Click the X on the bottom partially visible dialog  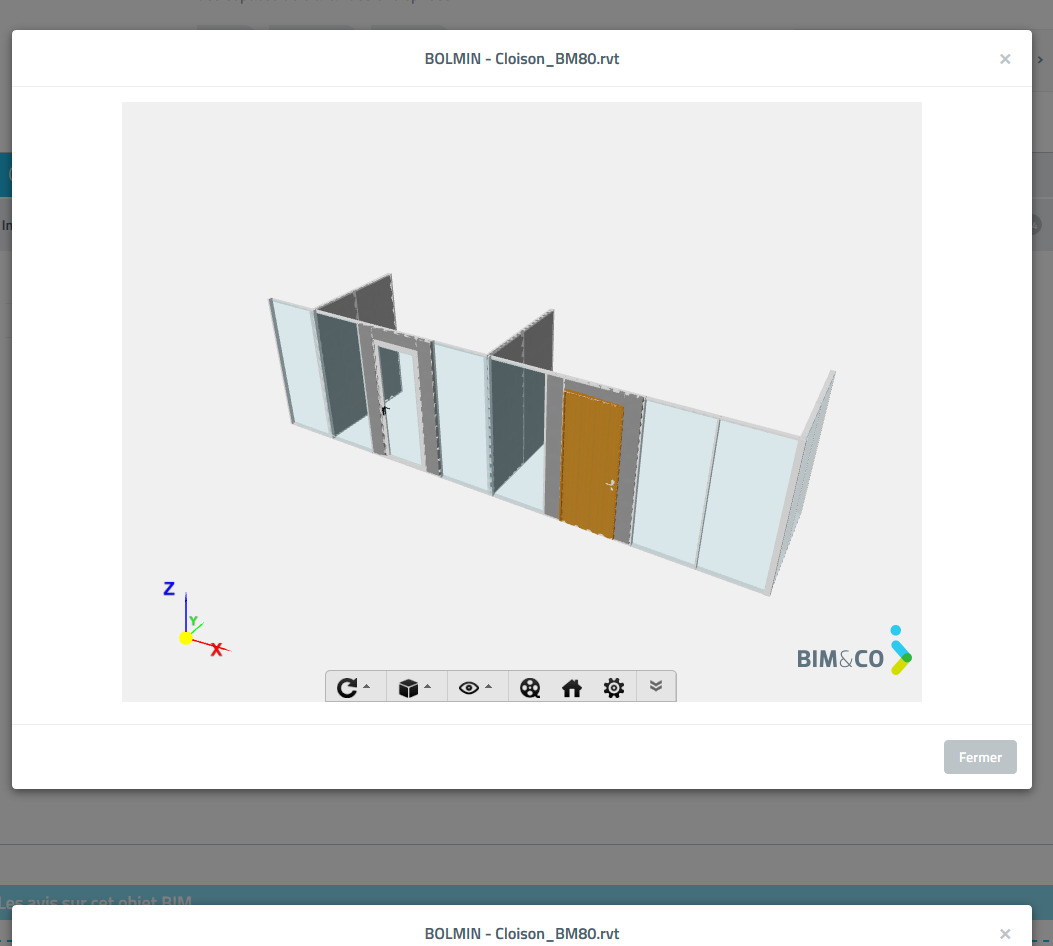(x=1005, y=933)
